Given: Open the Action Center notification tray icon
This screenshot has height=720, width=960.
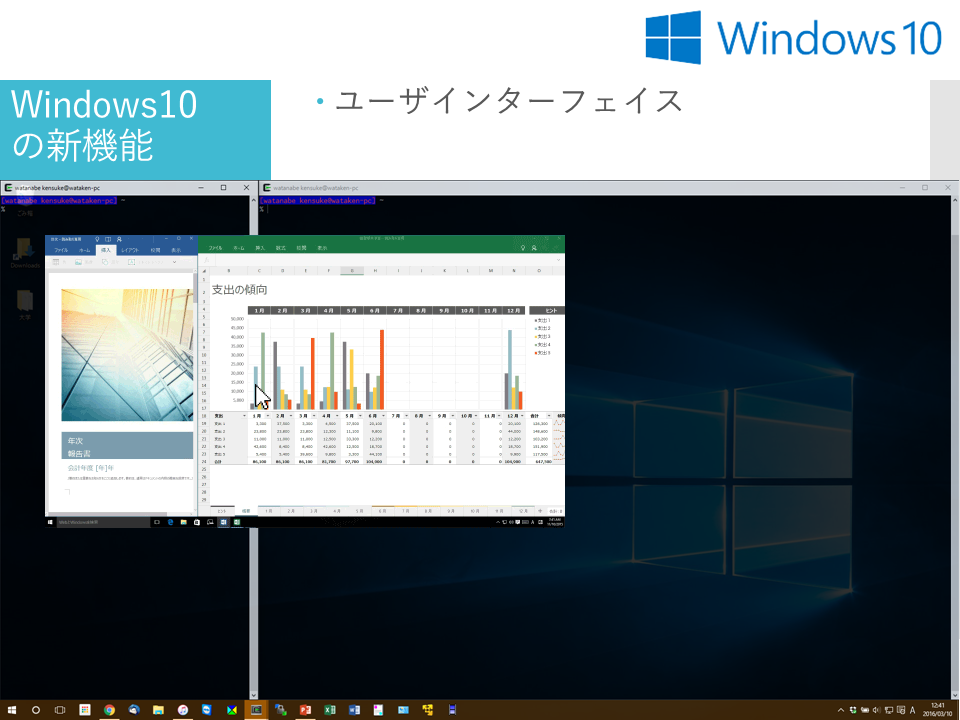Looking at the screenshot, I should [901, 711].
